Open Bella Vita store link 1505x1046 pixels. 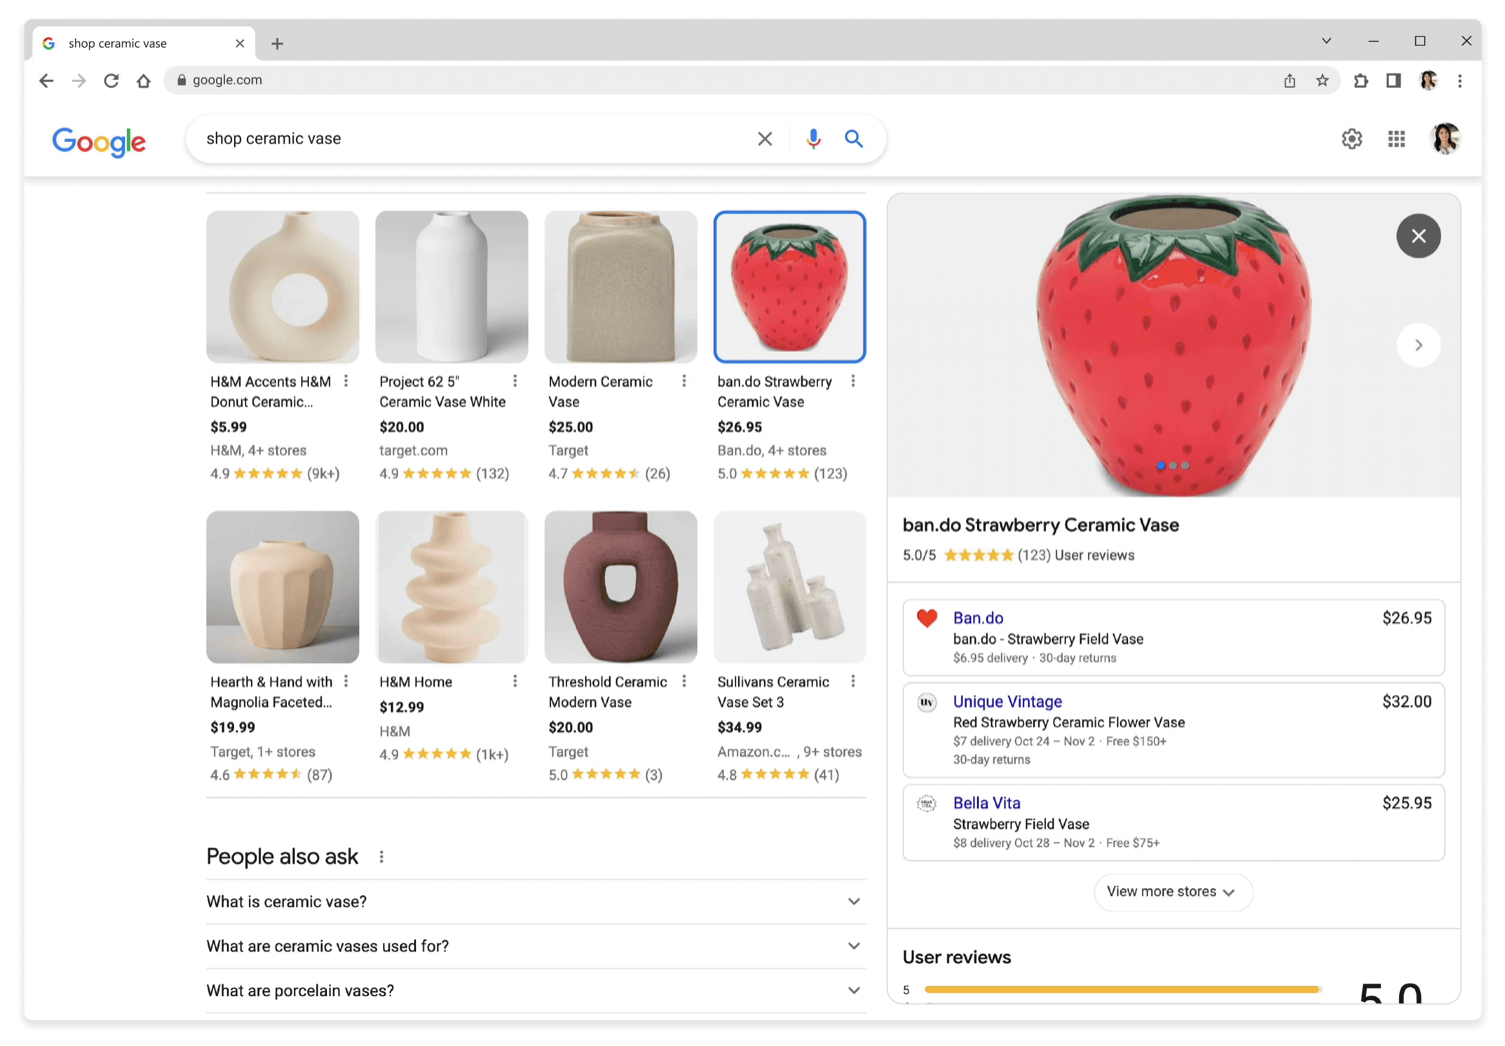(x=986, y=803)
